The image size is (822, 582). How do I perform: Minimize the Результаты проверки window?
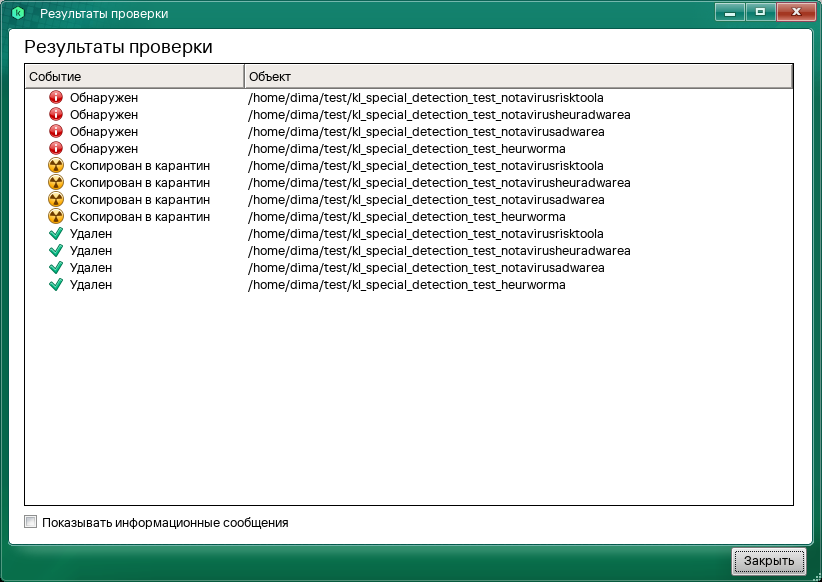click(x=731, y=12)
